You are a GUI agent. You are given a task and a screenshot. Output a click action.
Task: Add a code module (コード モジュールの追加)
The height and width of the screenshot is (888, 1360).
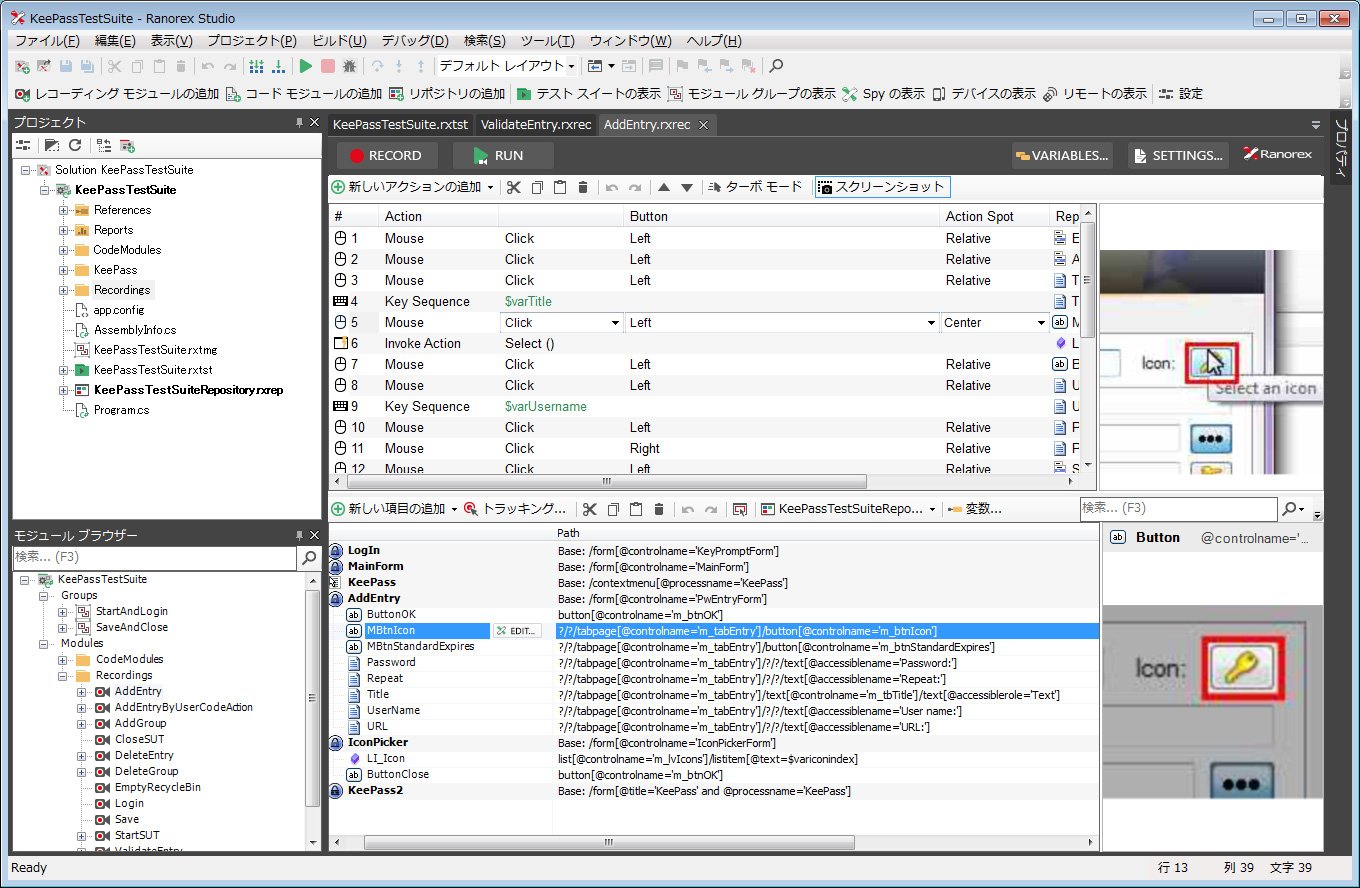(x=304, y=94)
